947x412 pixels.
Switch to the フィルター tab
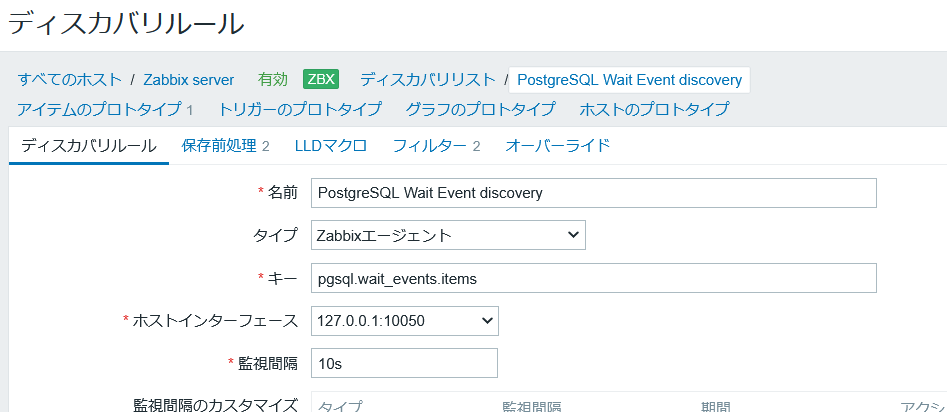point(429,146)
